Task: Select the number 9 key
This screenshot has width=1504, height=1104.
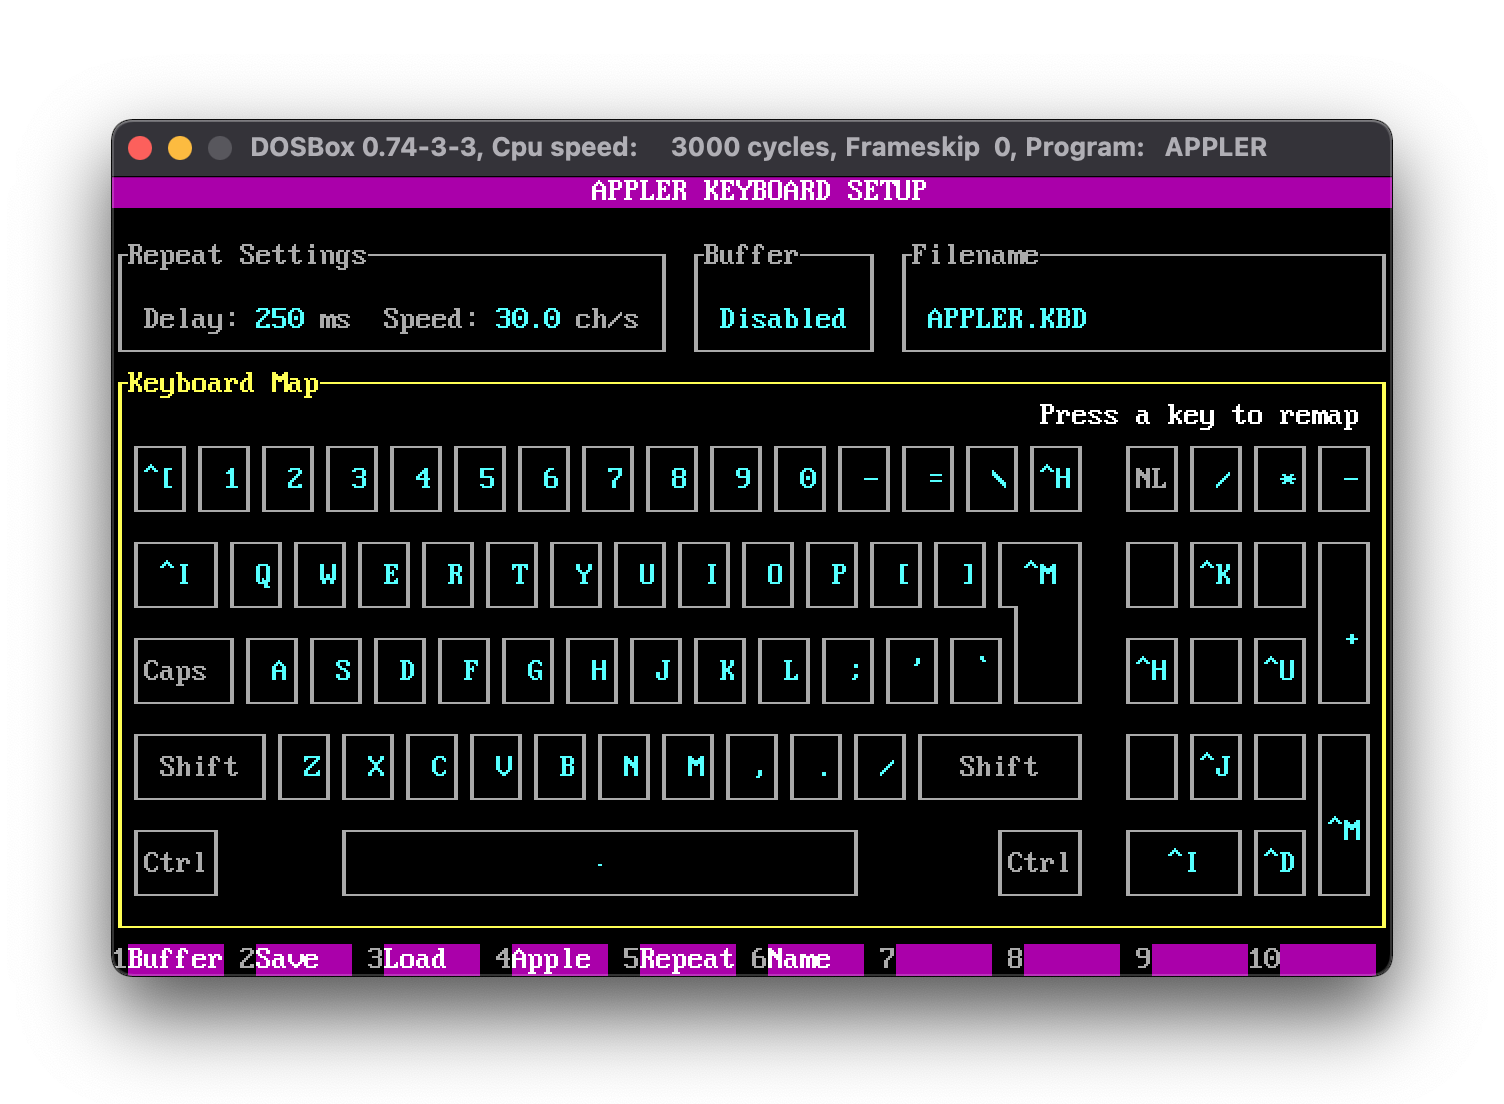Action: [x=736, y=479]
